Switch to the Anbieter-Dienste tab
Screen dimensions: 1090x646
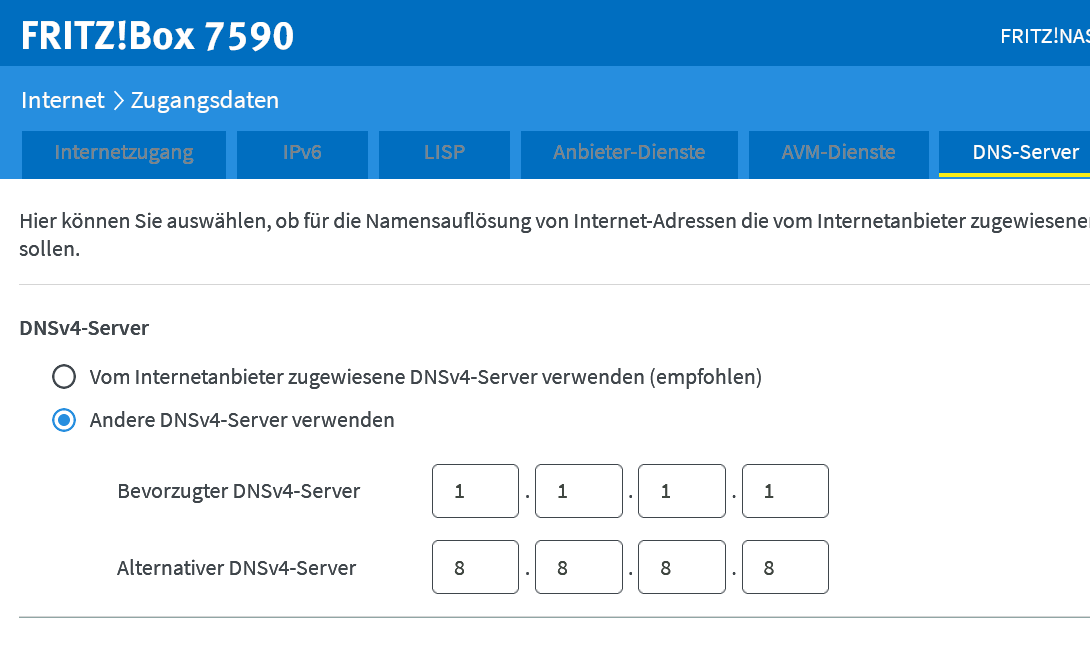point(629,153)
